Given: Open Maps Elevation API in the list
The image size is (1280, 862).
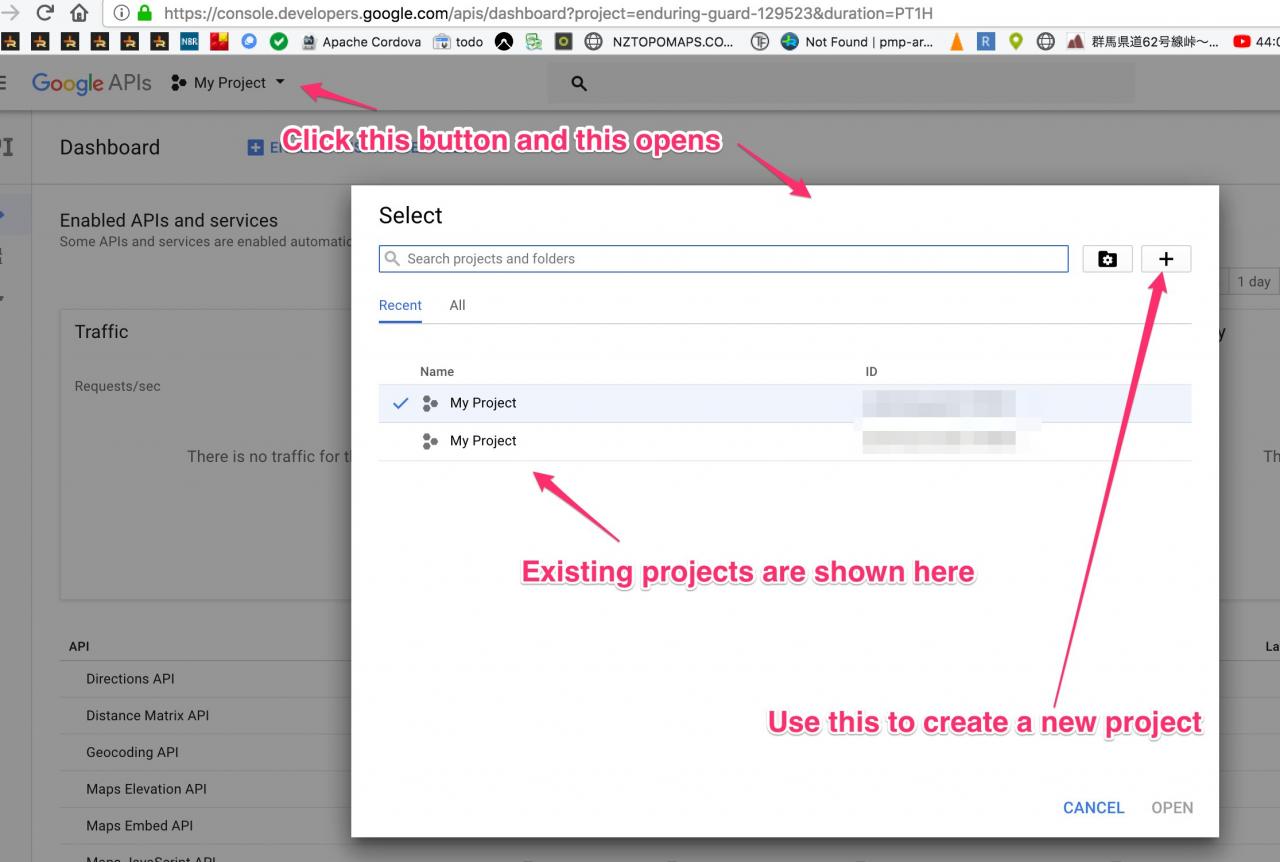Looking at the screenshot, I should pyautogui.click(x=146, y=789).
